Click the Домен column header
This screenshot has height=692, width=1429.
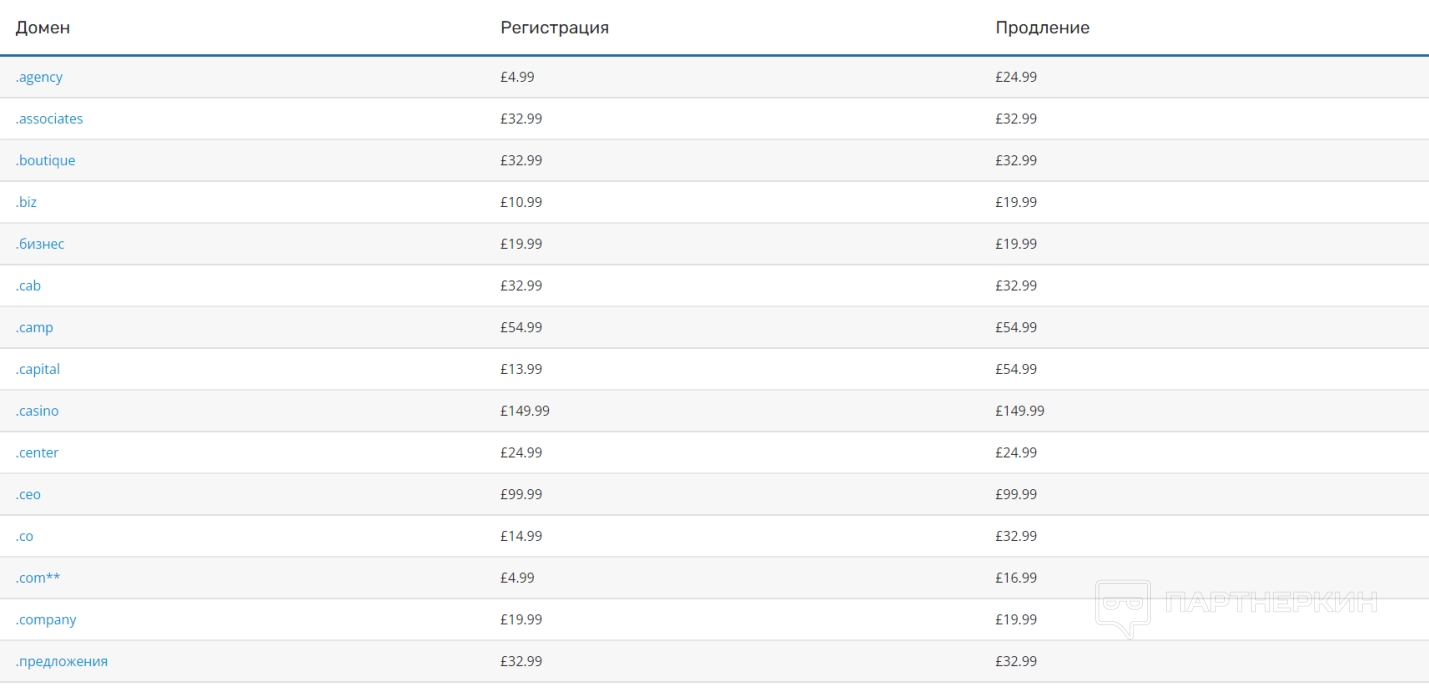(43, 28)
